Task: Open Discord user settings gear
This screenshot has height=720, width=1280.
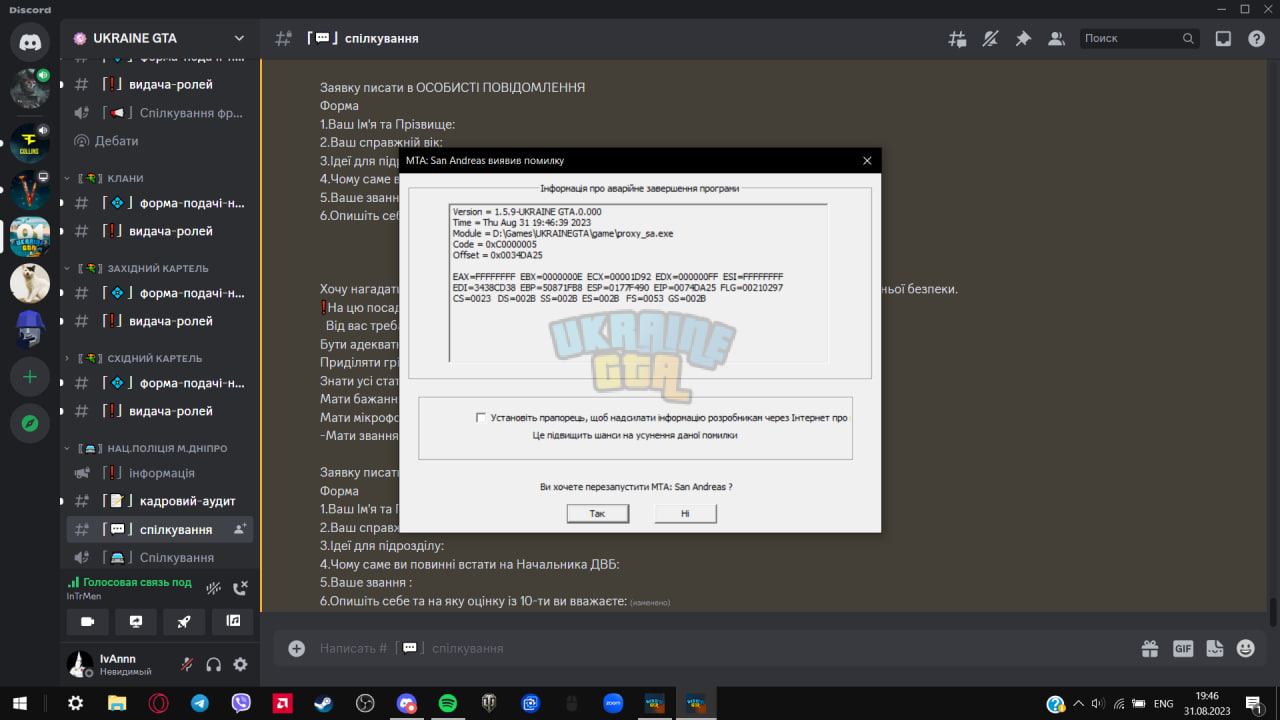Action: click(240, 664)
